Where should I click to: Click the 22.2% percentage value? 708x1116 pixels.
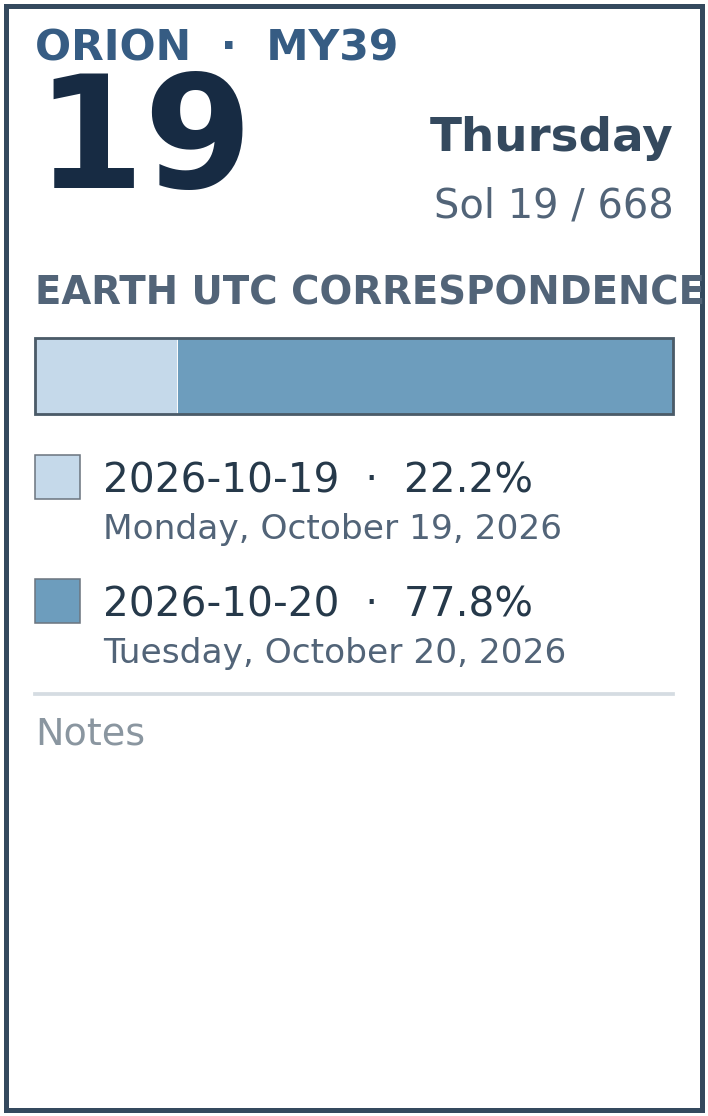[468, 478]
